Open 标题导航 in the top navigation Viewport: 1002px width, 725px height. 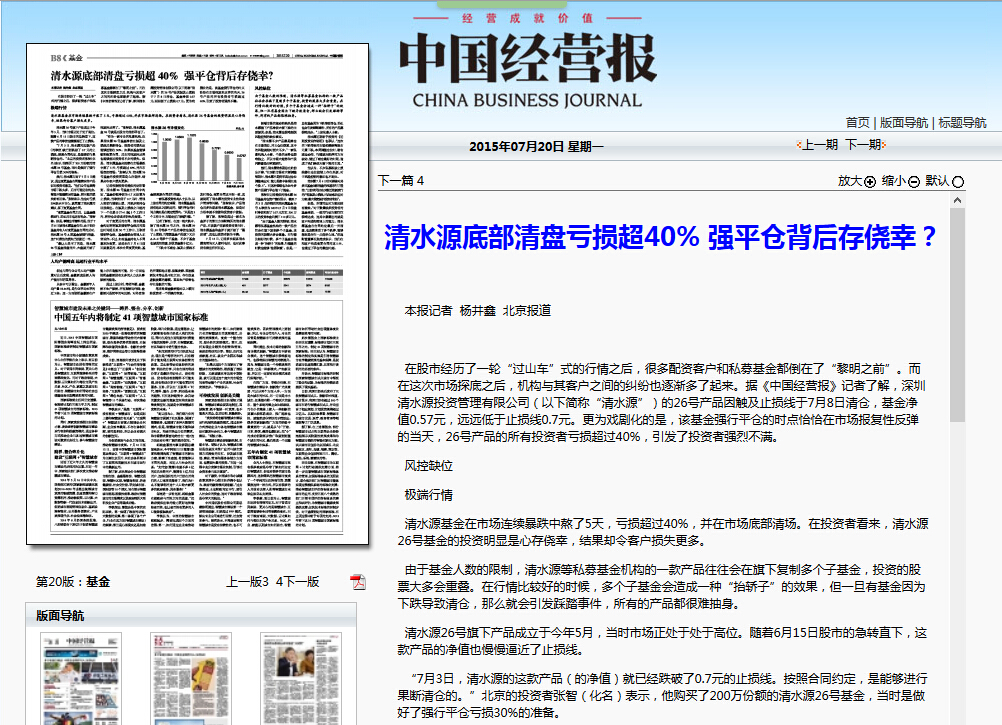pos(962,123)
